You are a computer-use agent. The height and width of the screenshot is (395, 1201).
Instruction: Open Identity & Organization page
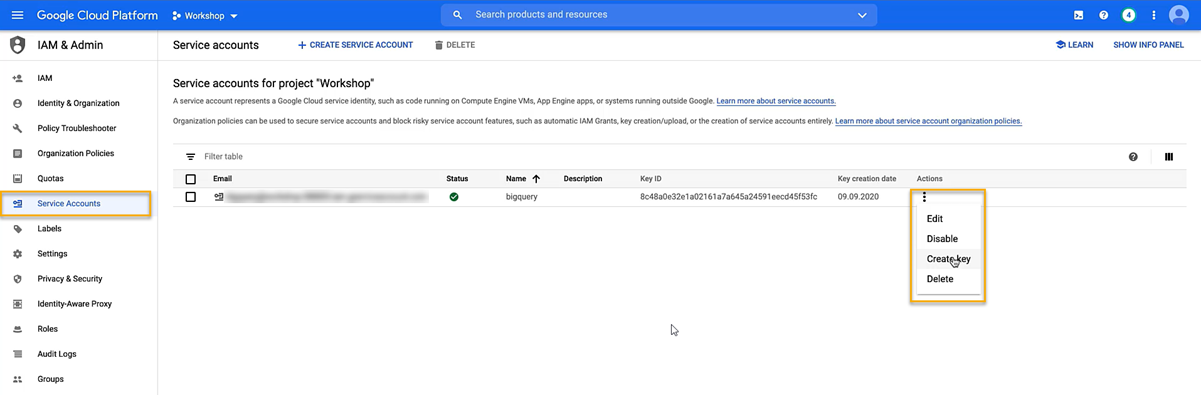[78, 103]
